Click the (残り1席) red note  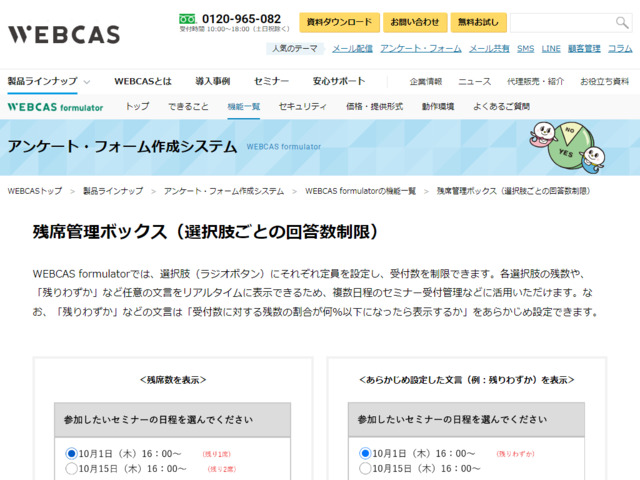pyautogui.click(x=217, y=454)
